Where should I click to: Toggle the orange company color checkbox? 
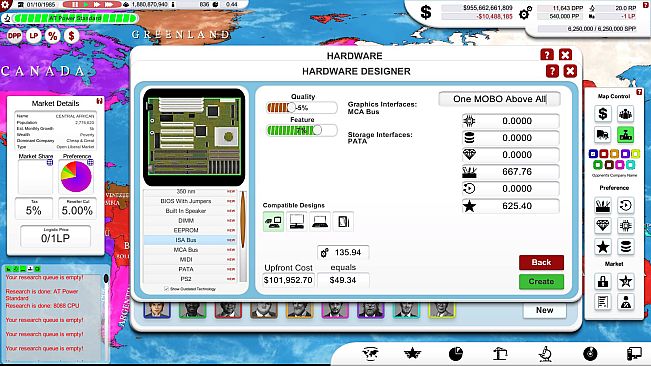coord(614,154)
